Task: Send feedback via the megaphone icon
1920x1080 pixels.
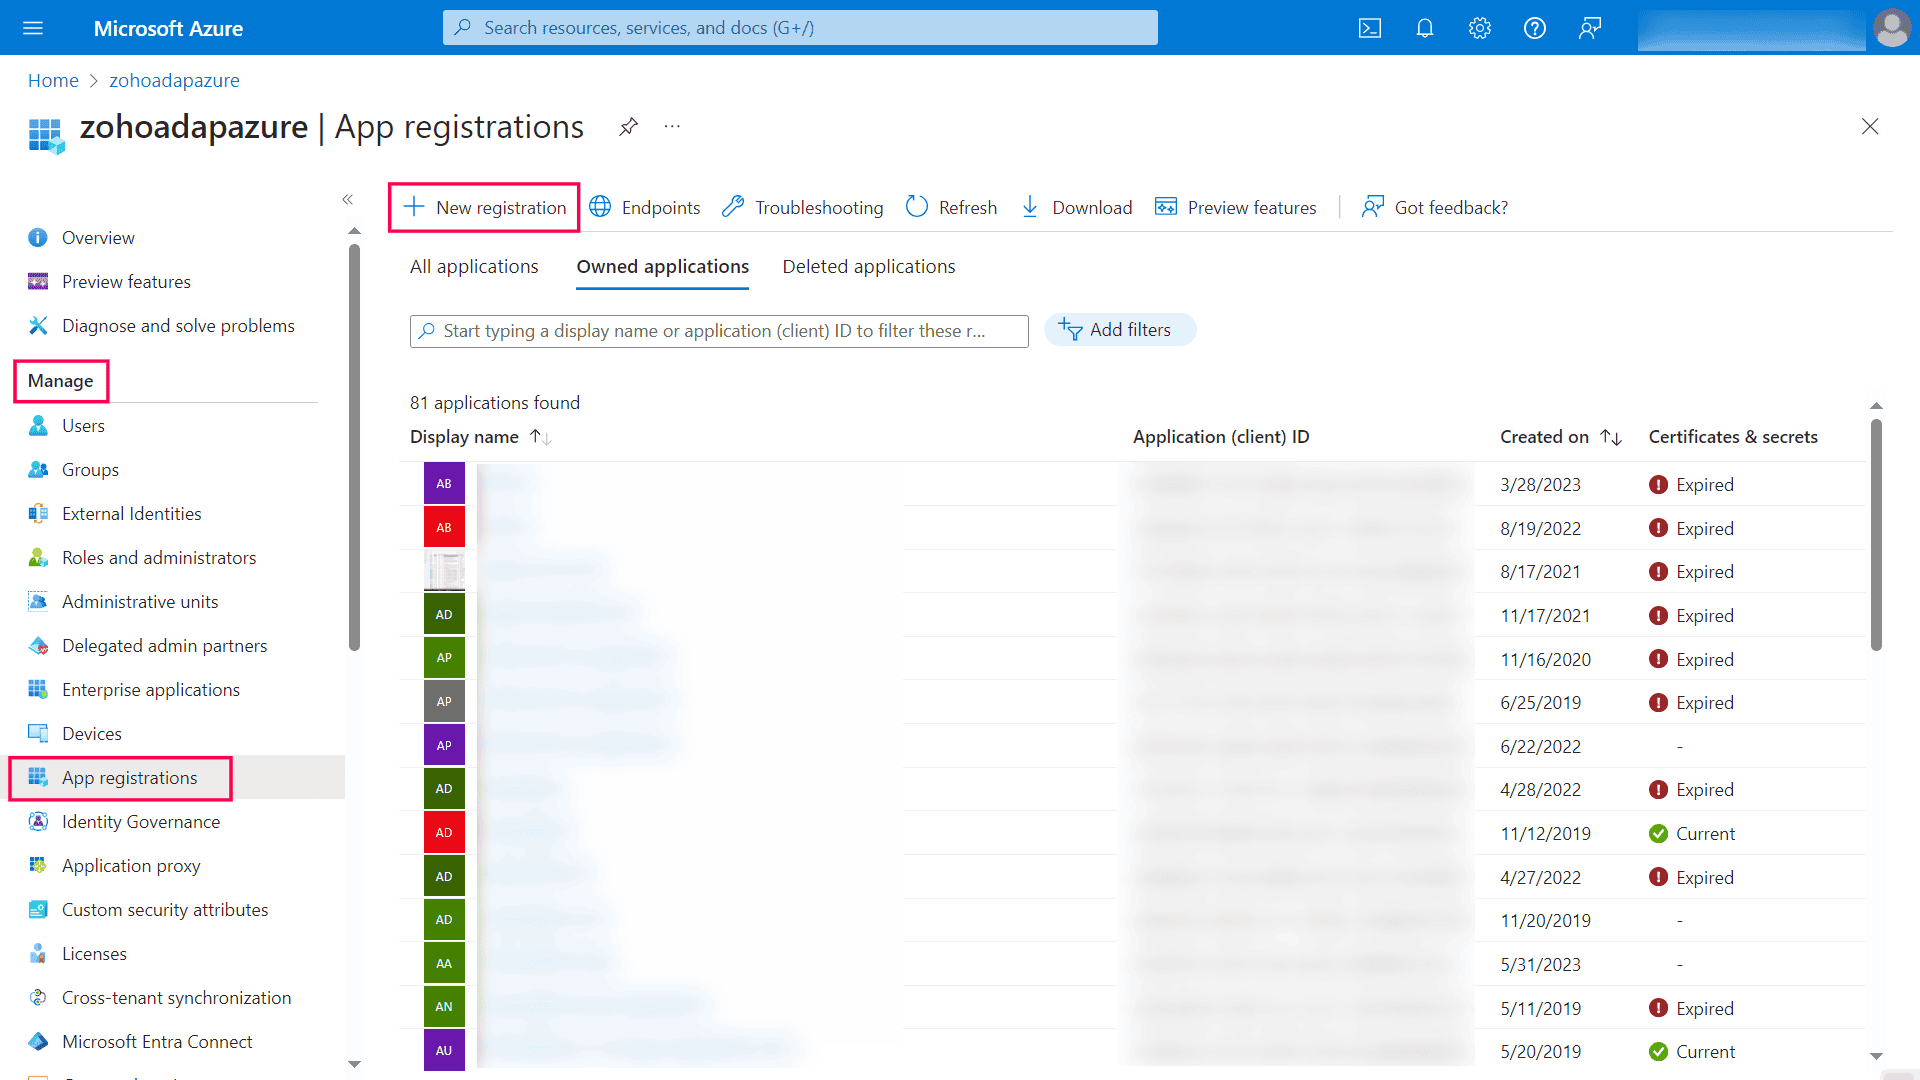Action: pyautogui.click(x=1589, y=27)
